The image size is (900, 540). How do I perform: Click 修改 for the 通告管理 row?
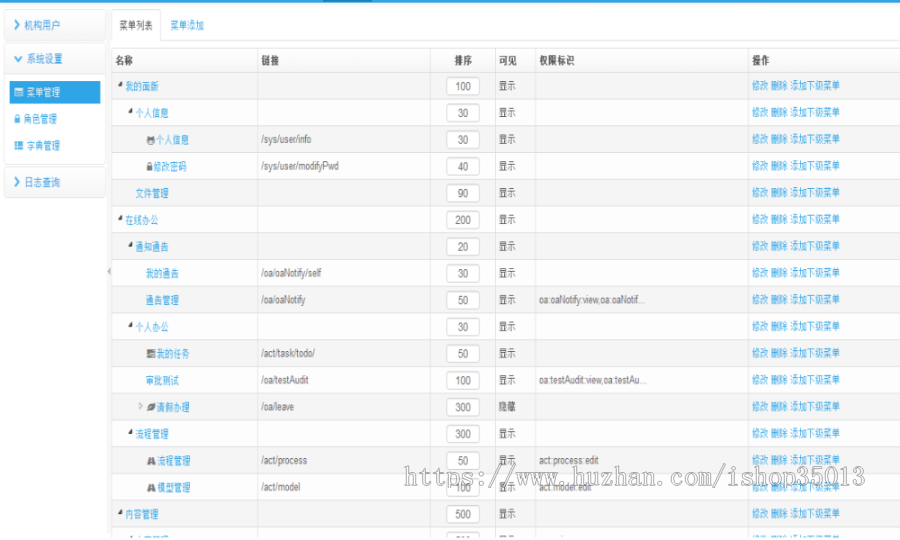click(760, 300)
